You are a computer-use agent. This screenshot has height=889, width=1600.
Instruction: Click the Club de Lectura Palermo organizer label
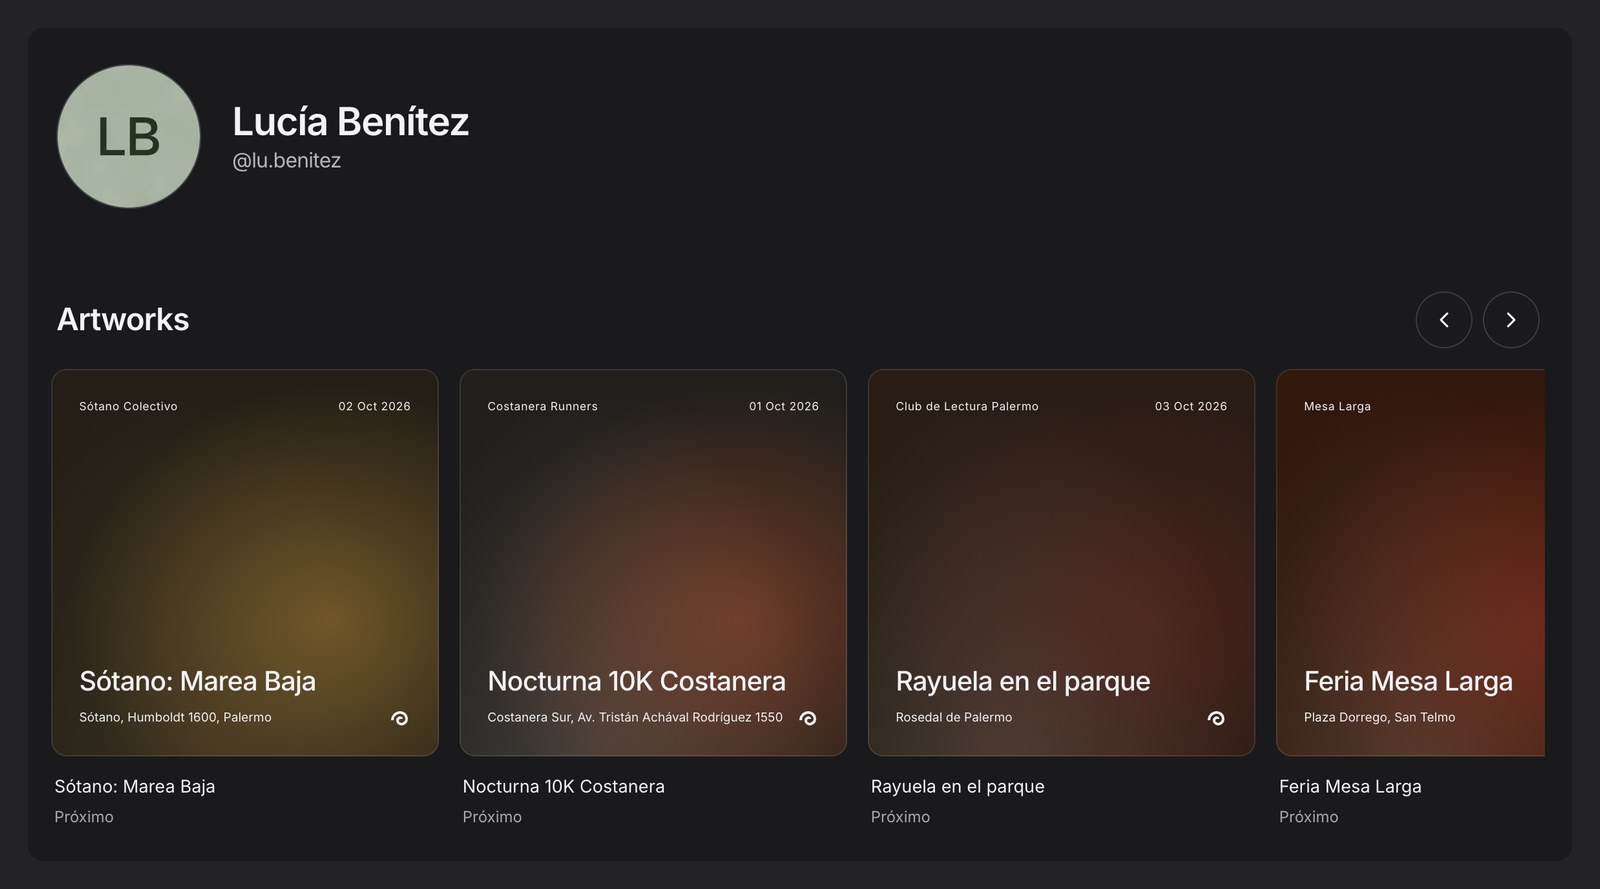(967, 406)
